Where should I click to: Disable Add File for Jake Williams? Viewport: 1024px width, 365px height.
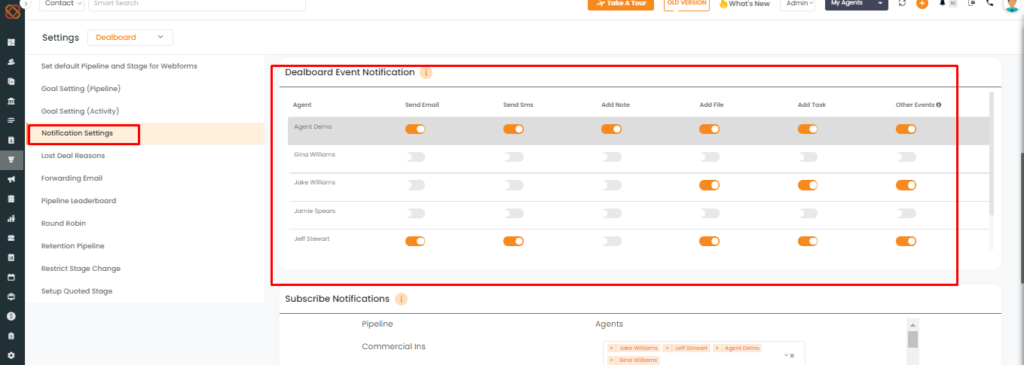pyautogui.click(x=709, y=185)
